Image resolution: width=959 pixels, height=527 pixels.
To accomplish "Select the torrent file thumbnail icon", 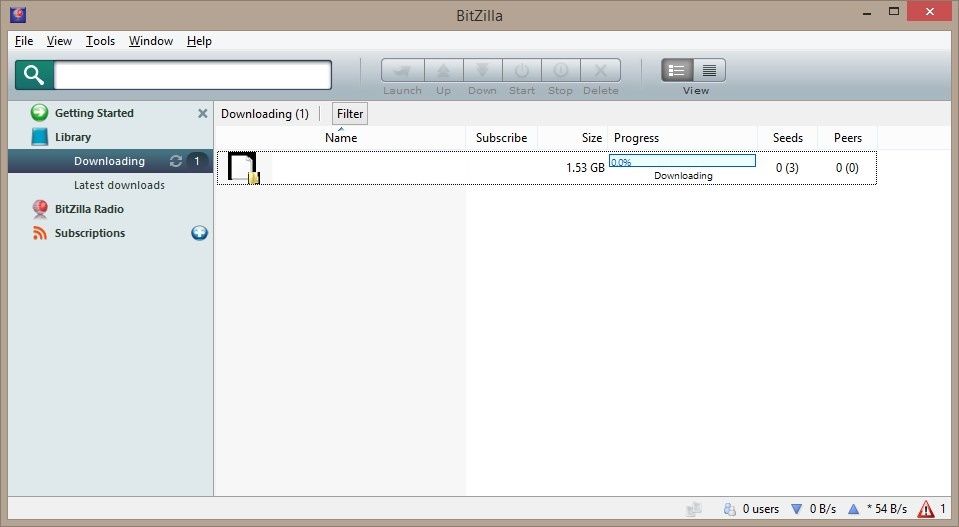I will point(243,168).
